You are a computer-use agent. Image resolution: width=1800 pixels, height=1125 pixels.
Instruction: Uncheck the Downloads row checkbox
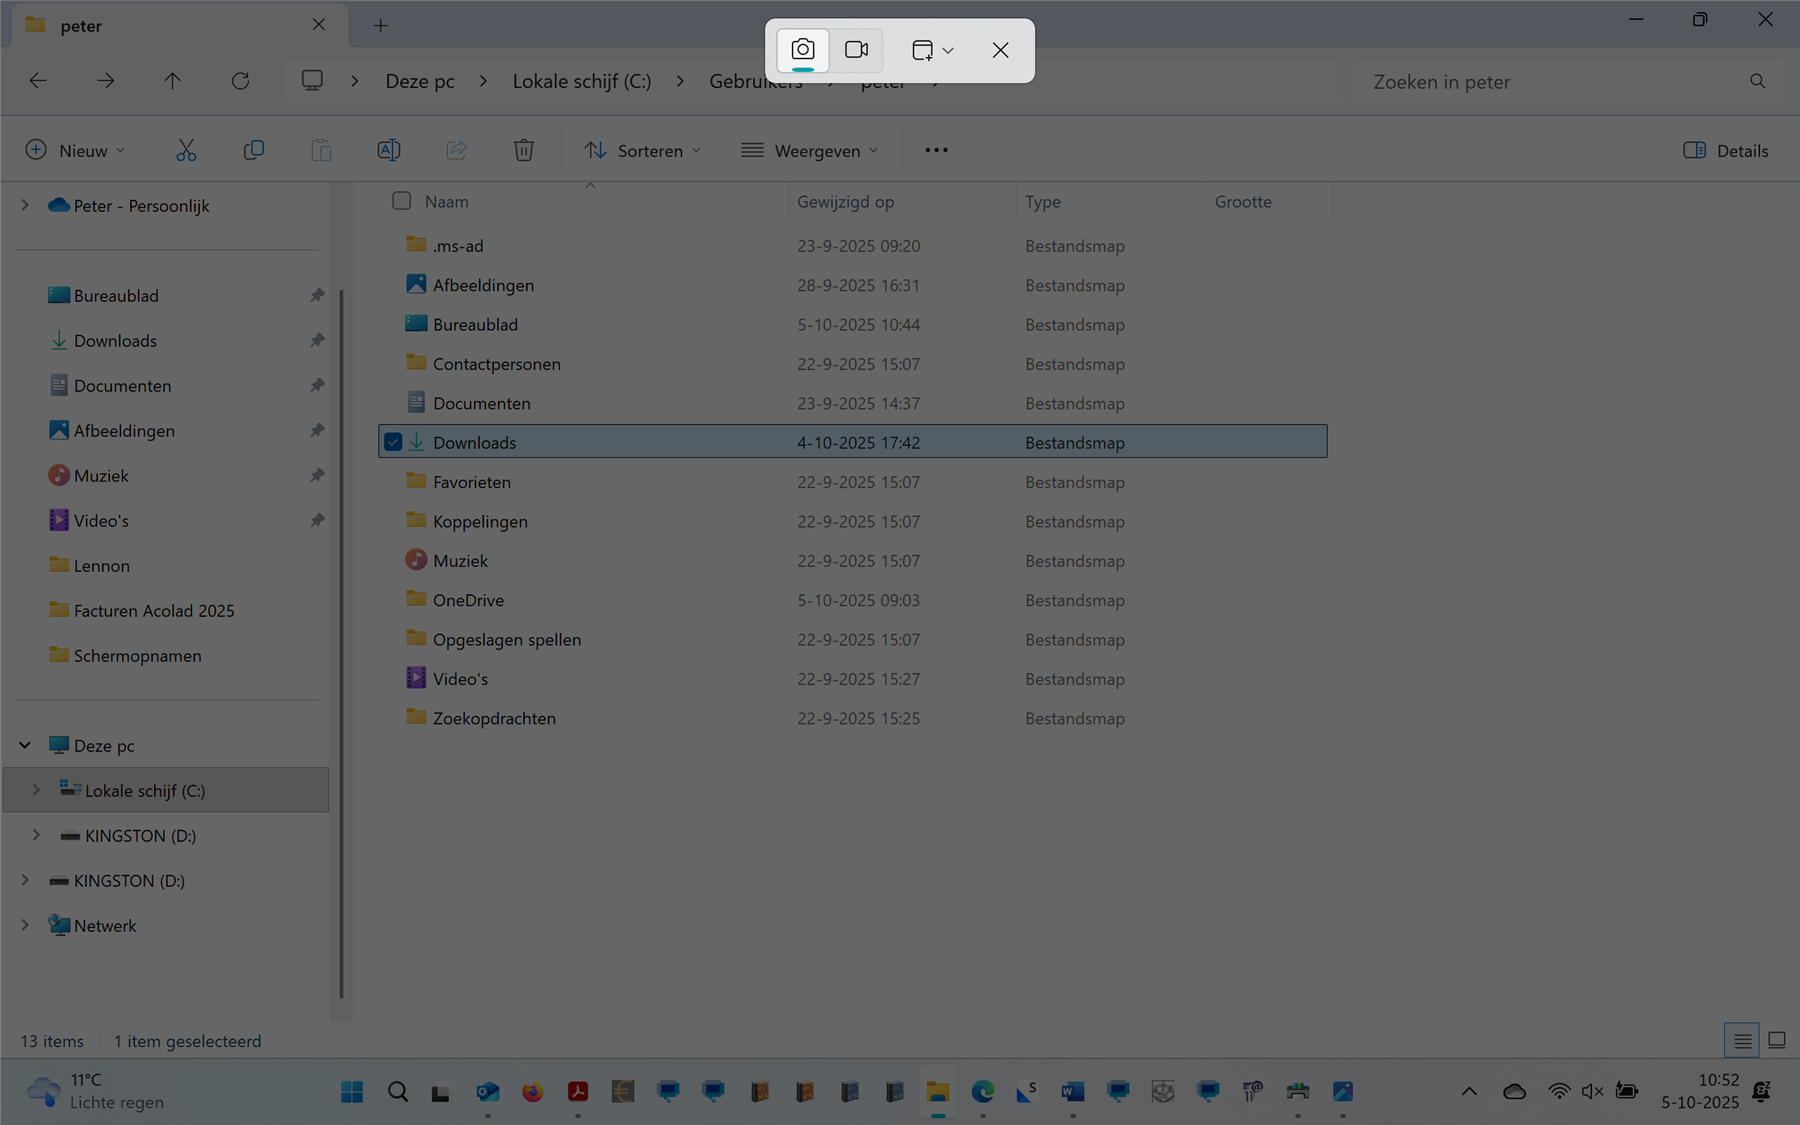pyautogui.click(x=393, y=441)
